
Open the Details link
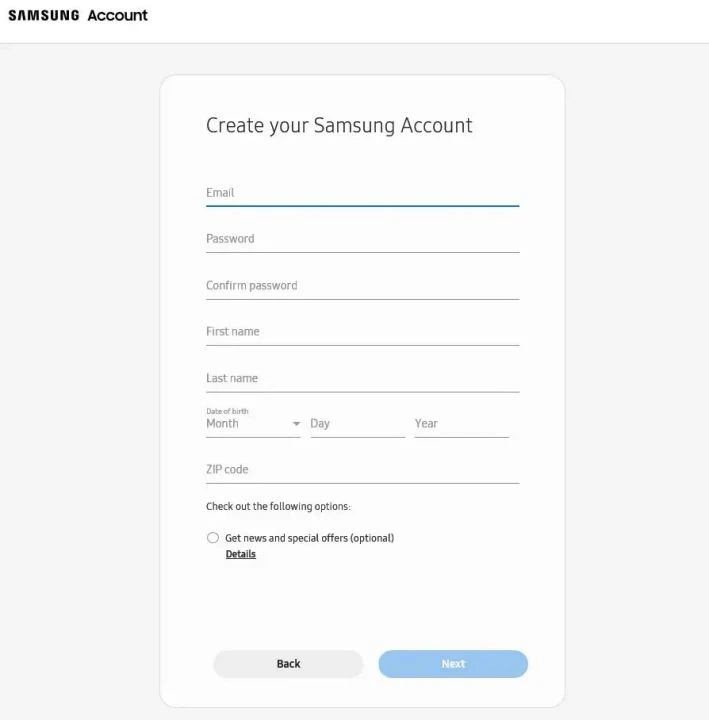pyautogui.click(x=241, y=554)
